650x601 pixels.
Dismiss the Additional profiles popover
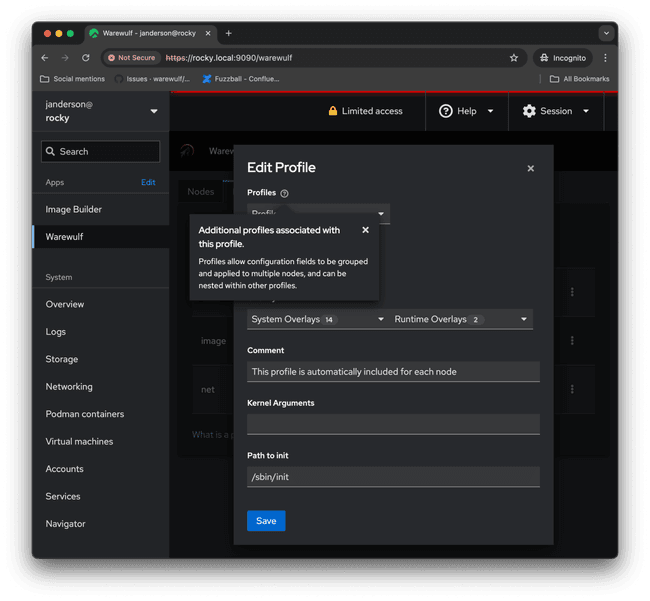point(365,230)
